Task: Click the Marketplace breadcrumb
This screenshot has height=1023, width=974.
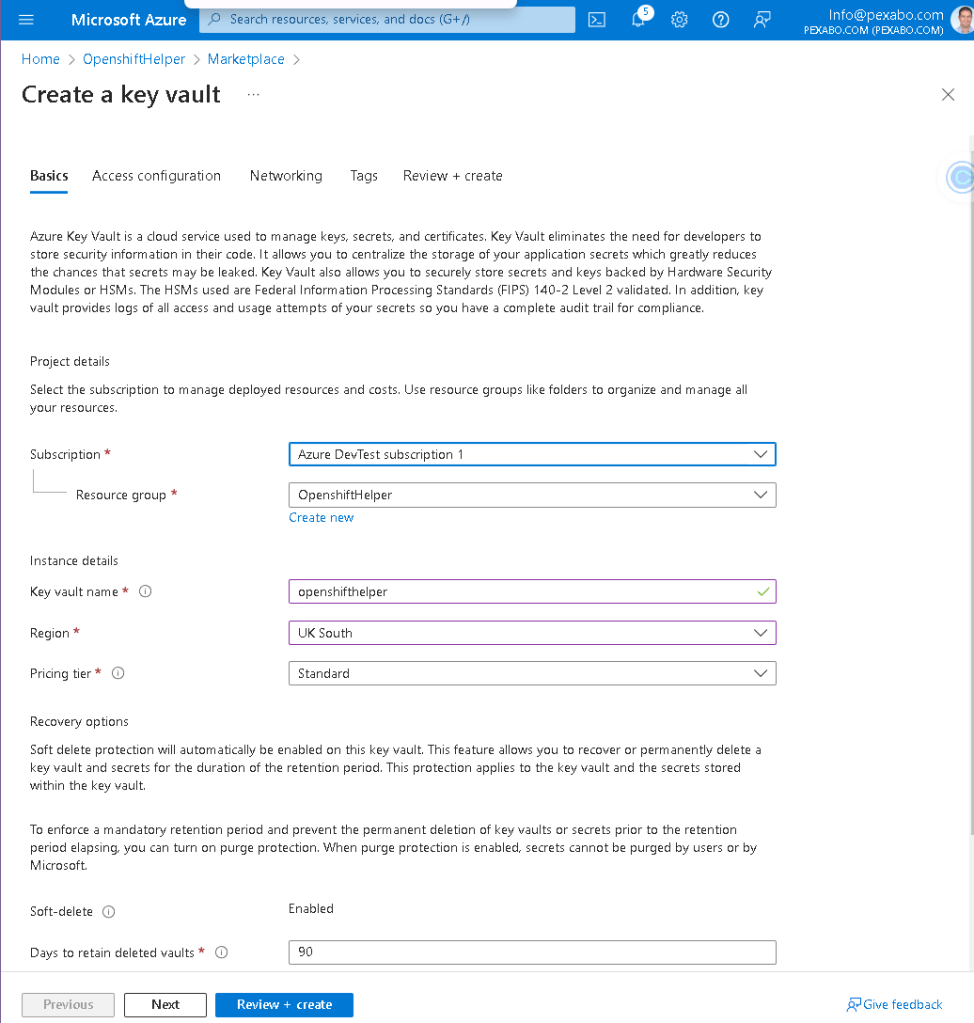Action: coord(246,59)
